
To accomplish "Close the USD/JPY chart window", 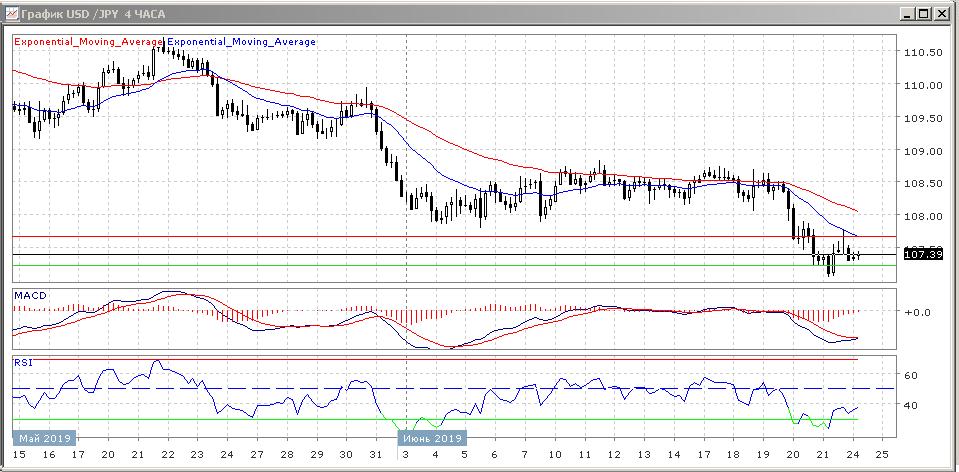I will (942, 14).
